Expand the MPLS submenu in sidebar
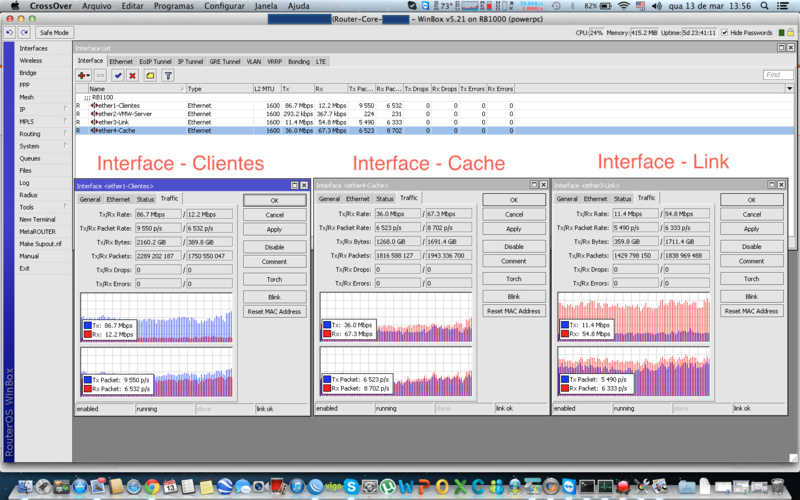This screenshot has height=500, width=800. 65,121
